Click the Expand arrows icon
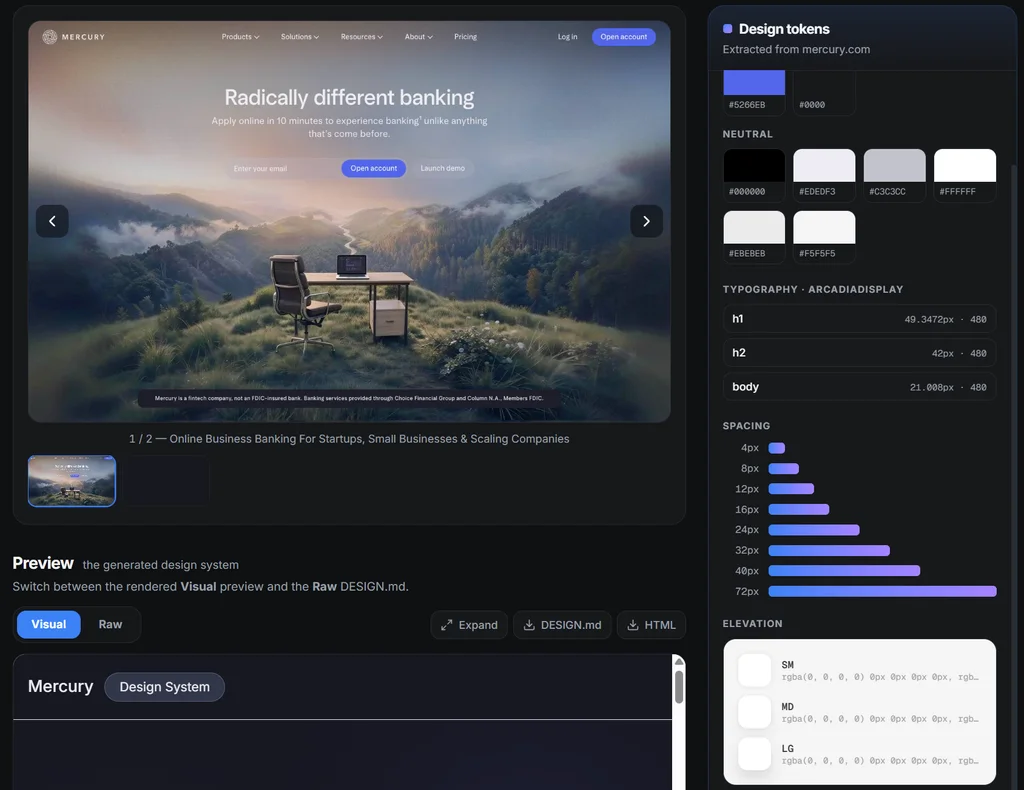 [x=447, y=625]
